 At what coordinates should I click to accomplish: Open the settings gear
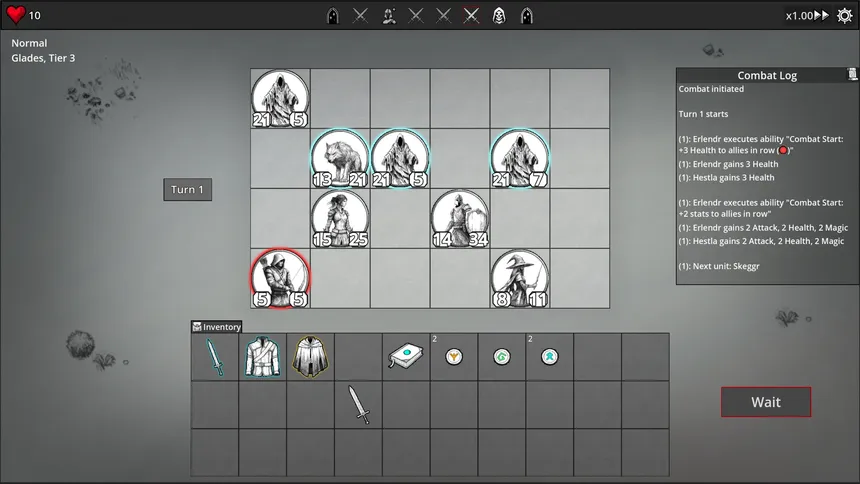845,15
